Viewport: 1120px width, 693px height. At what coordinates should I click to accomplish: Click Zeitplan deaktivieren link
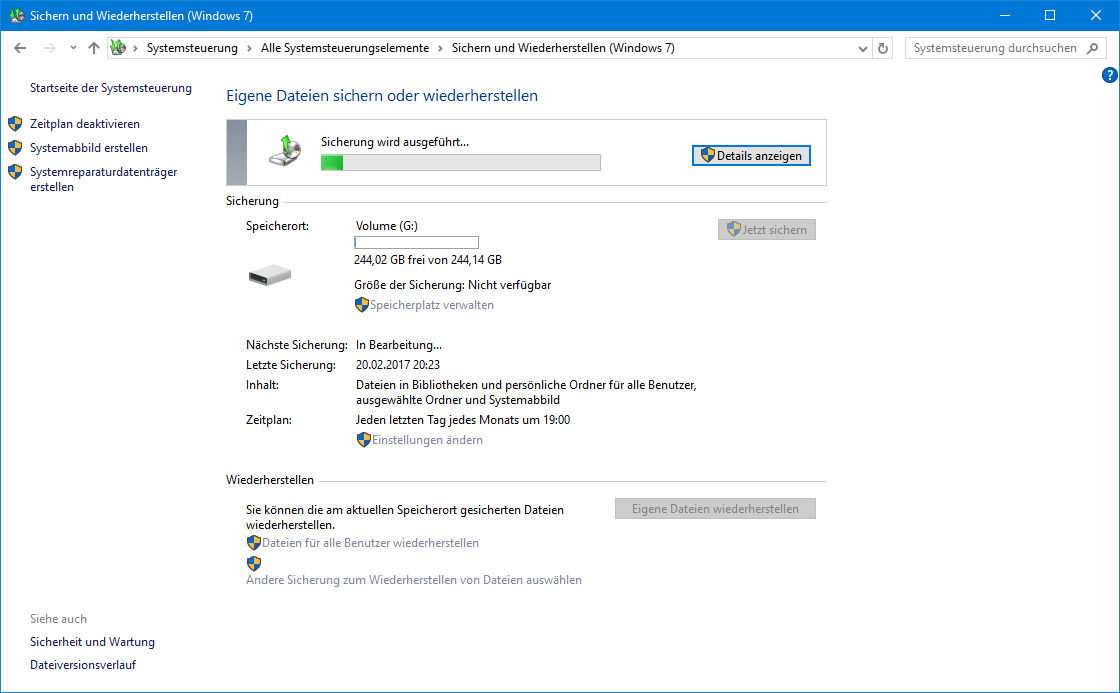pos(85,124)
